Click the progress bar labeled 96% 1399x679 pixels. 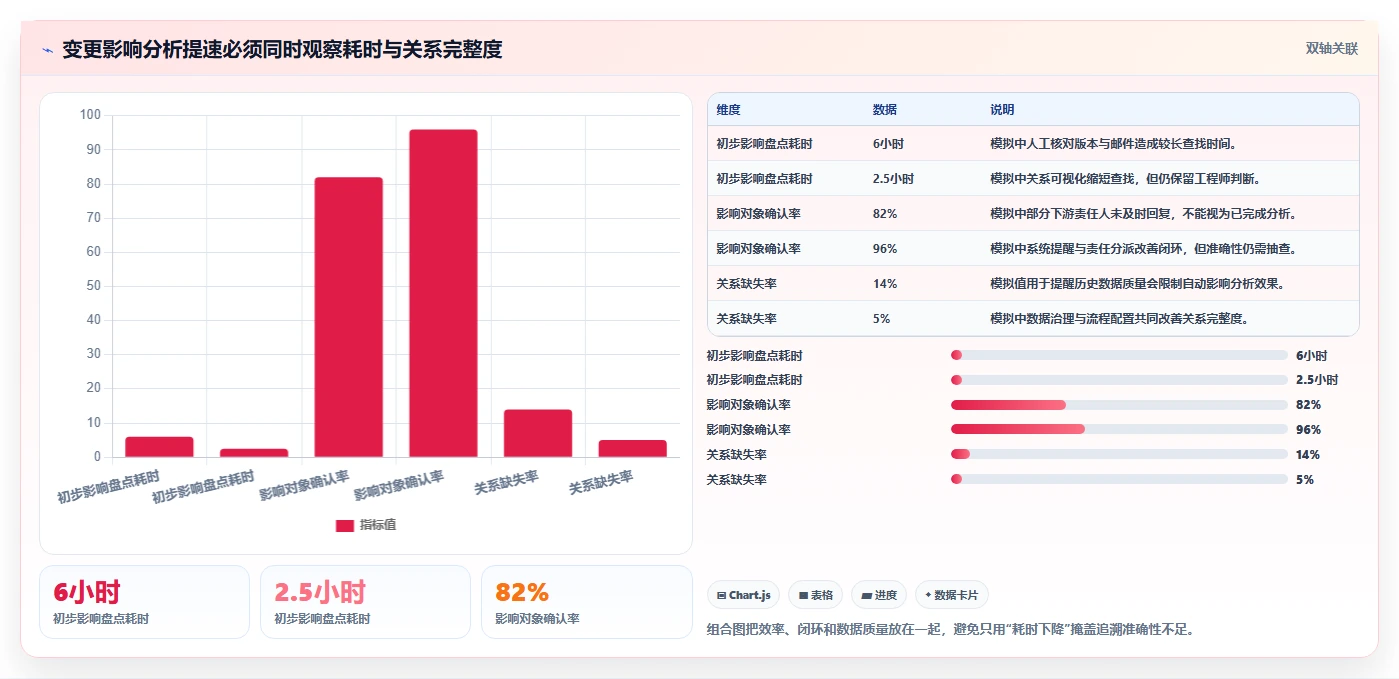click(1119, 430)
